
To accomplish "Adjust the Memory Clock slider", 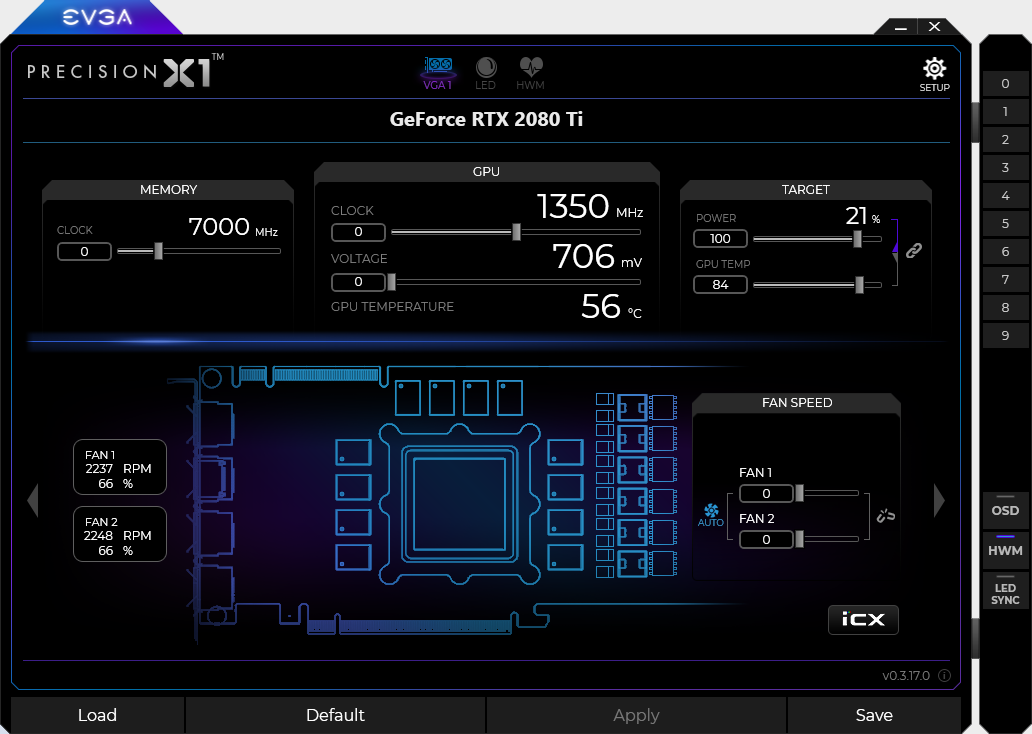I will point(159,251).
